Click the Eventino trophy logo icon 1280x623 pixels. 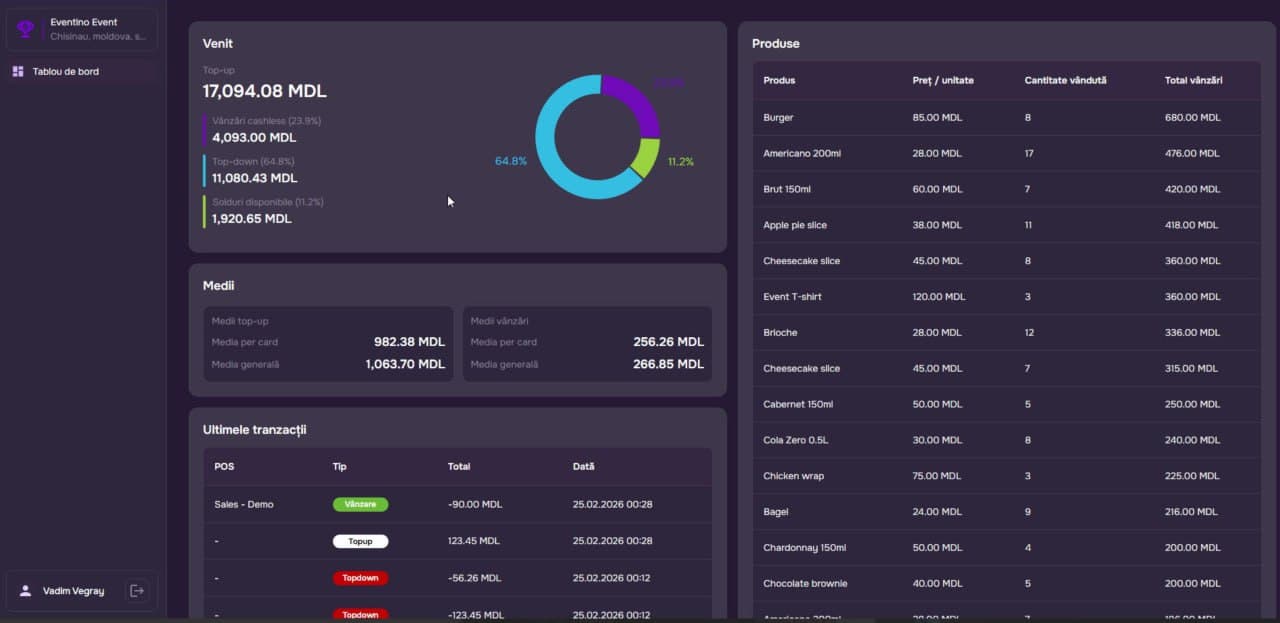point(25,28)
